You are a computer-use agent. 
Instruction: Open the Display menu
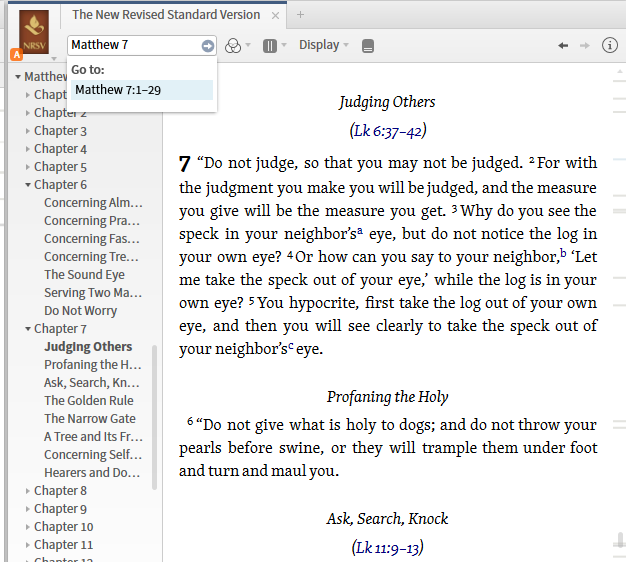pyautogui.click(x=324, y=45)
